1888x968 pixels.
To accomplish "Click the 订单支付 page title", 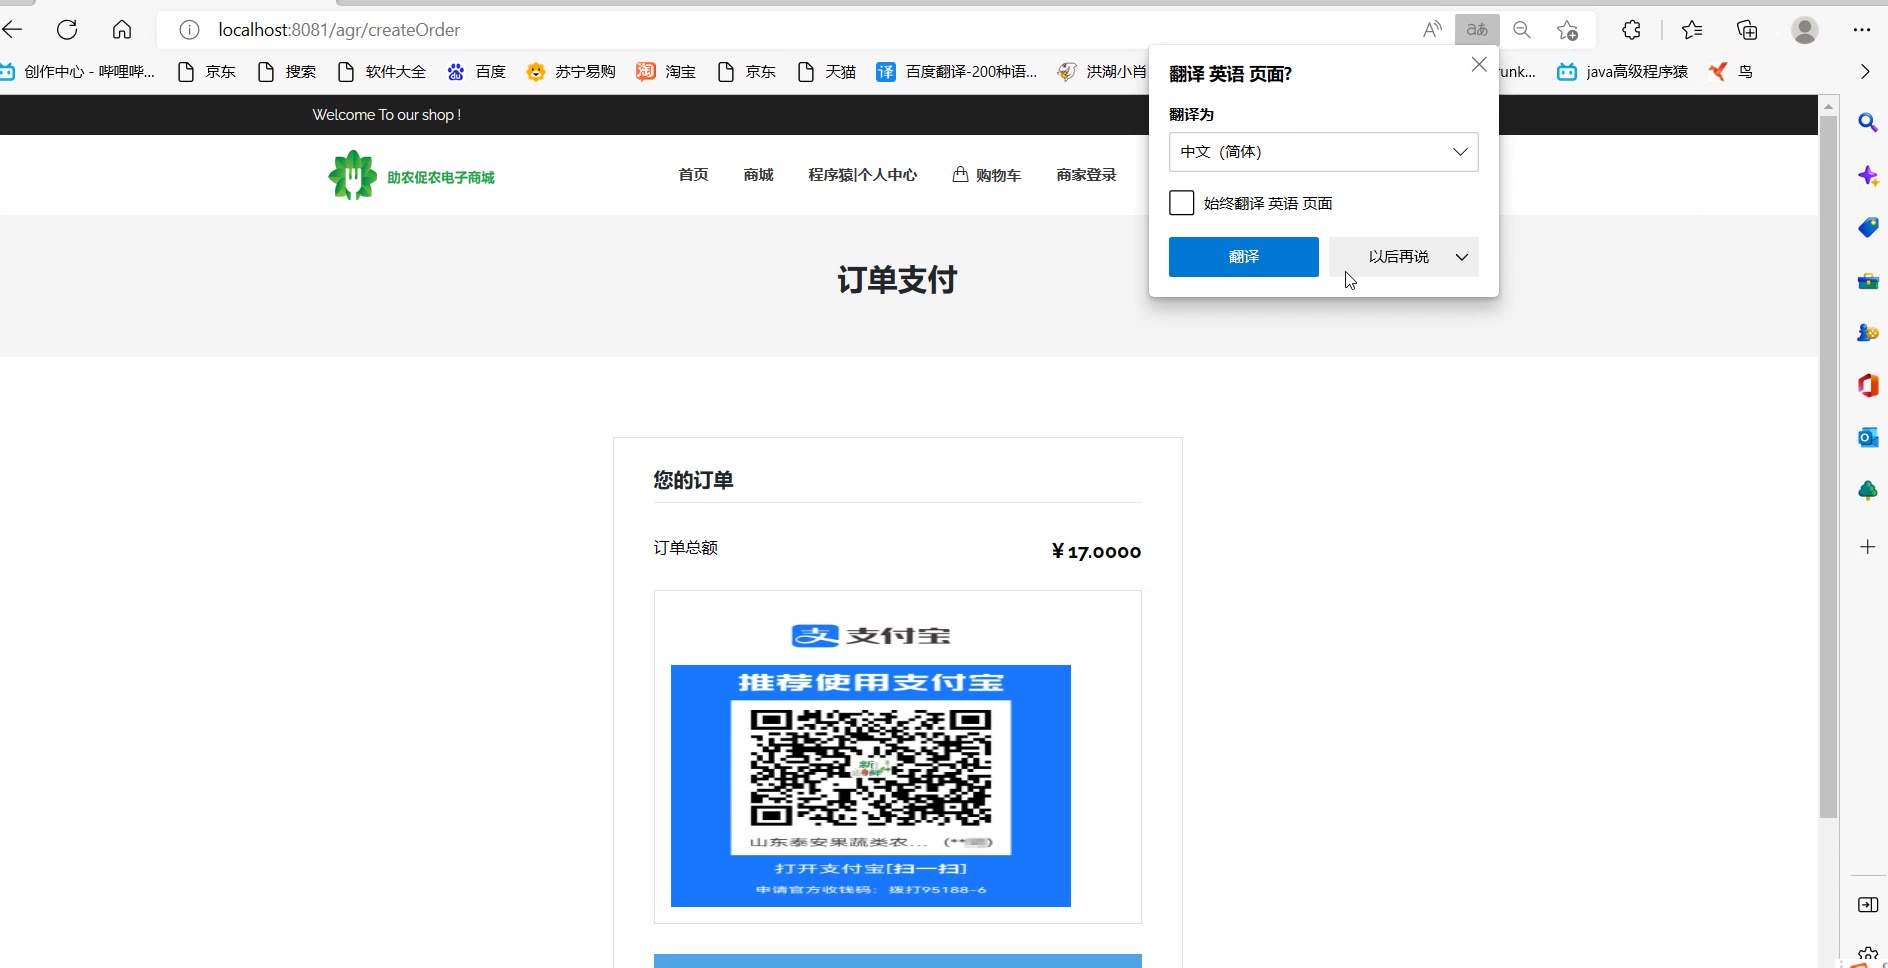I will [897, 280].
